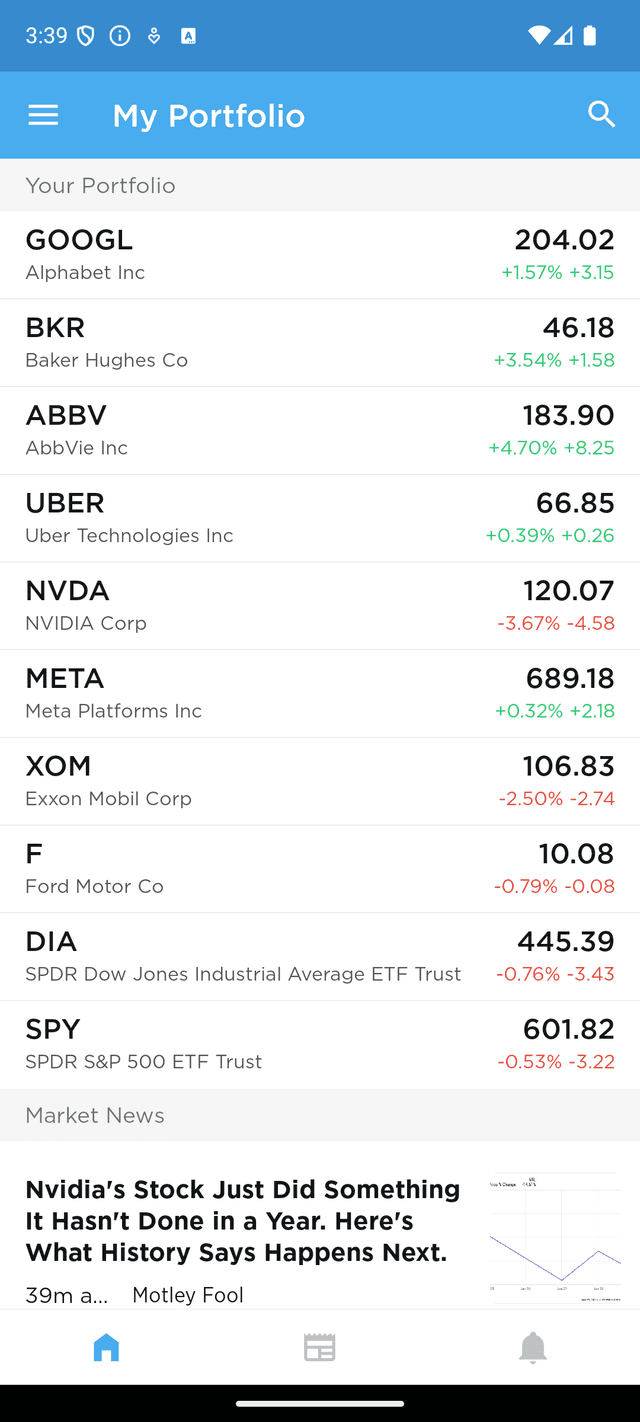This screenshot has width=640, height=1422.
Task: Open the navigation drawer menu
Action: (43, 114)
